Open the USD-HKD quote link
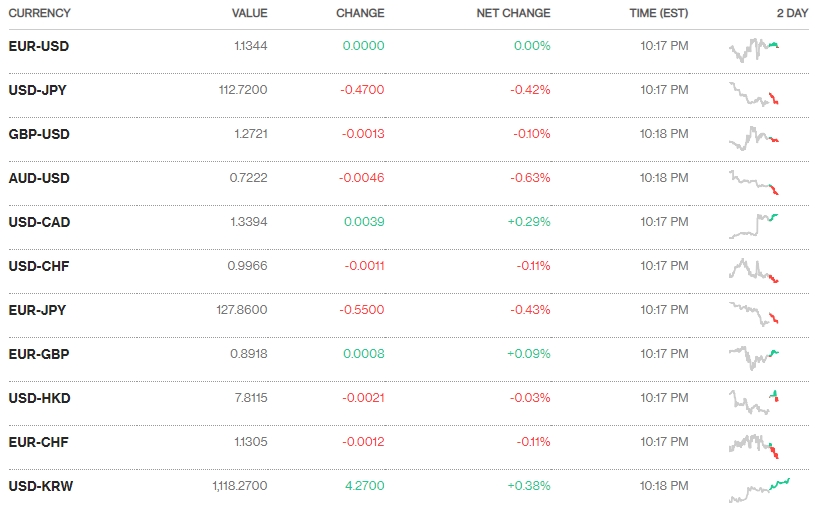 coord(39,398)
